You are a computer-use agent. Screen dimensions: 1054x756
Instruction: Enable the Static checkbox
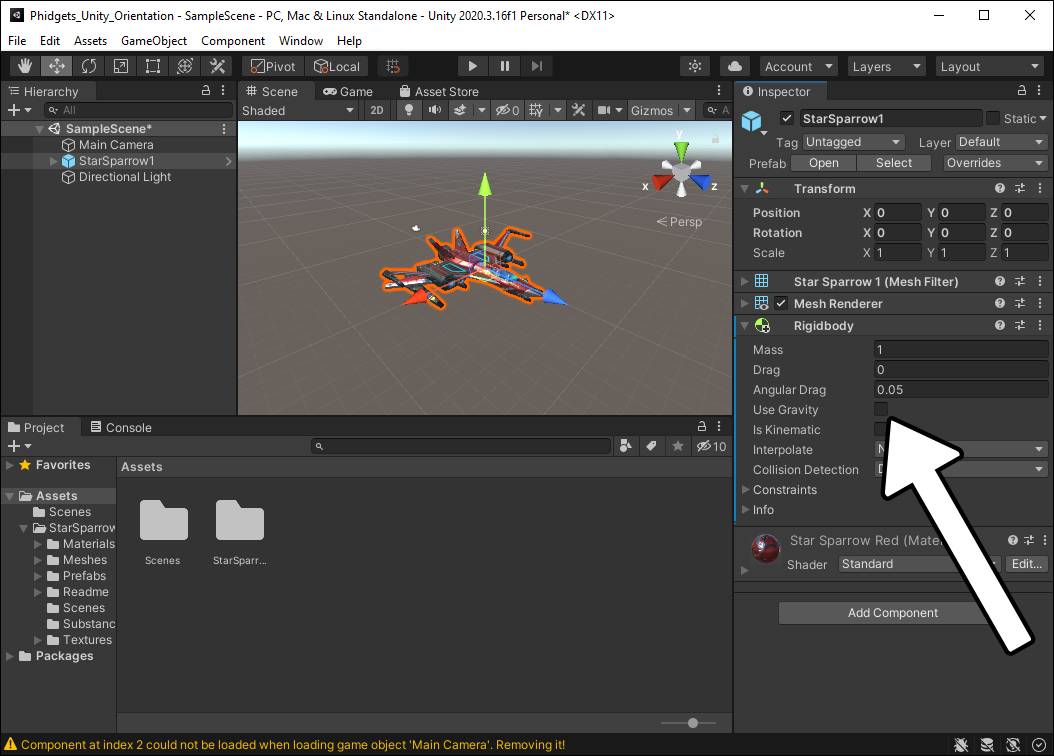click(x=993, y=118)
